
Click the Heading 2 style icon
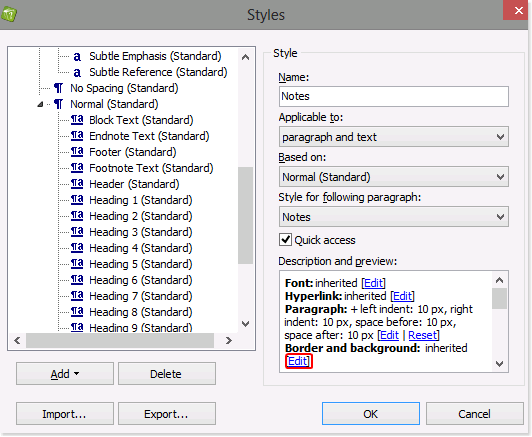(77, 215)
